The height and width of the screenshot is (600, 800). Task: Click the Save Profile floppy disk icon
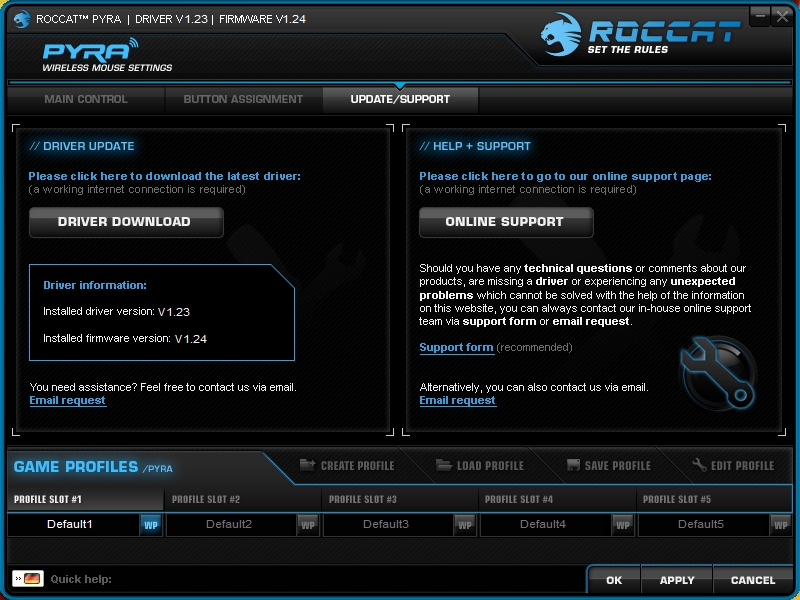coord(573,465)
